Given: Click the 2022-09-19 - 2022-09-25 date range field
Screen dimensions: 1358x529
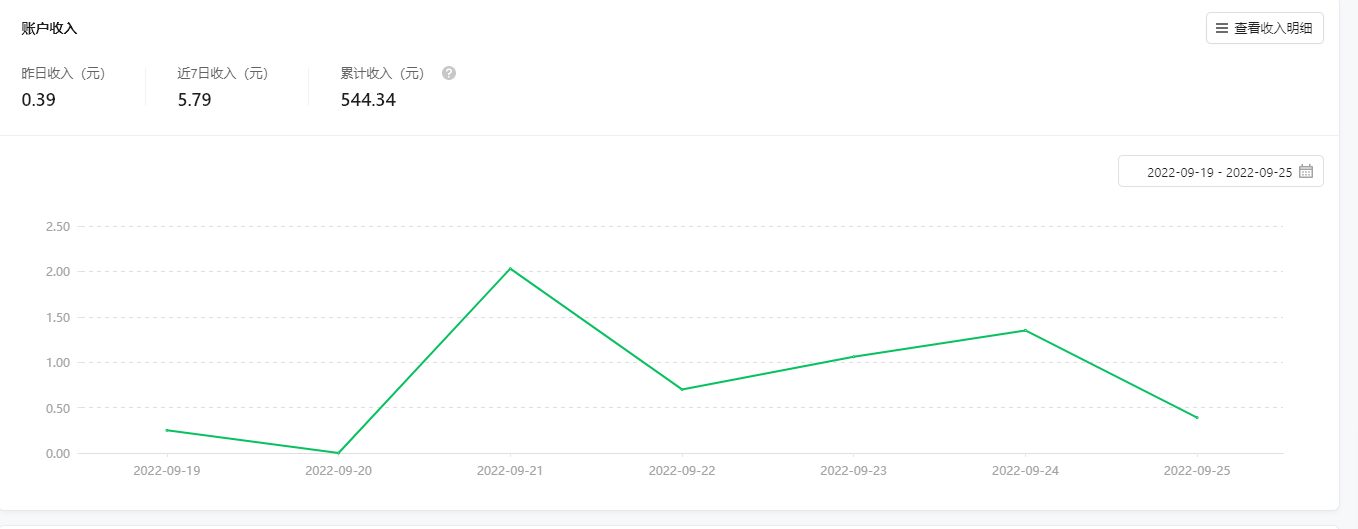Looking at the screenshot, I should coord(1219,172).
